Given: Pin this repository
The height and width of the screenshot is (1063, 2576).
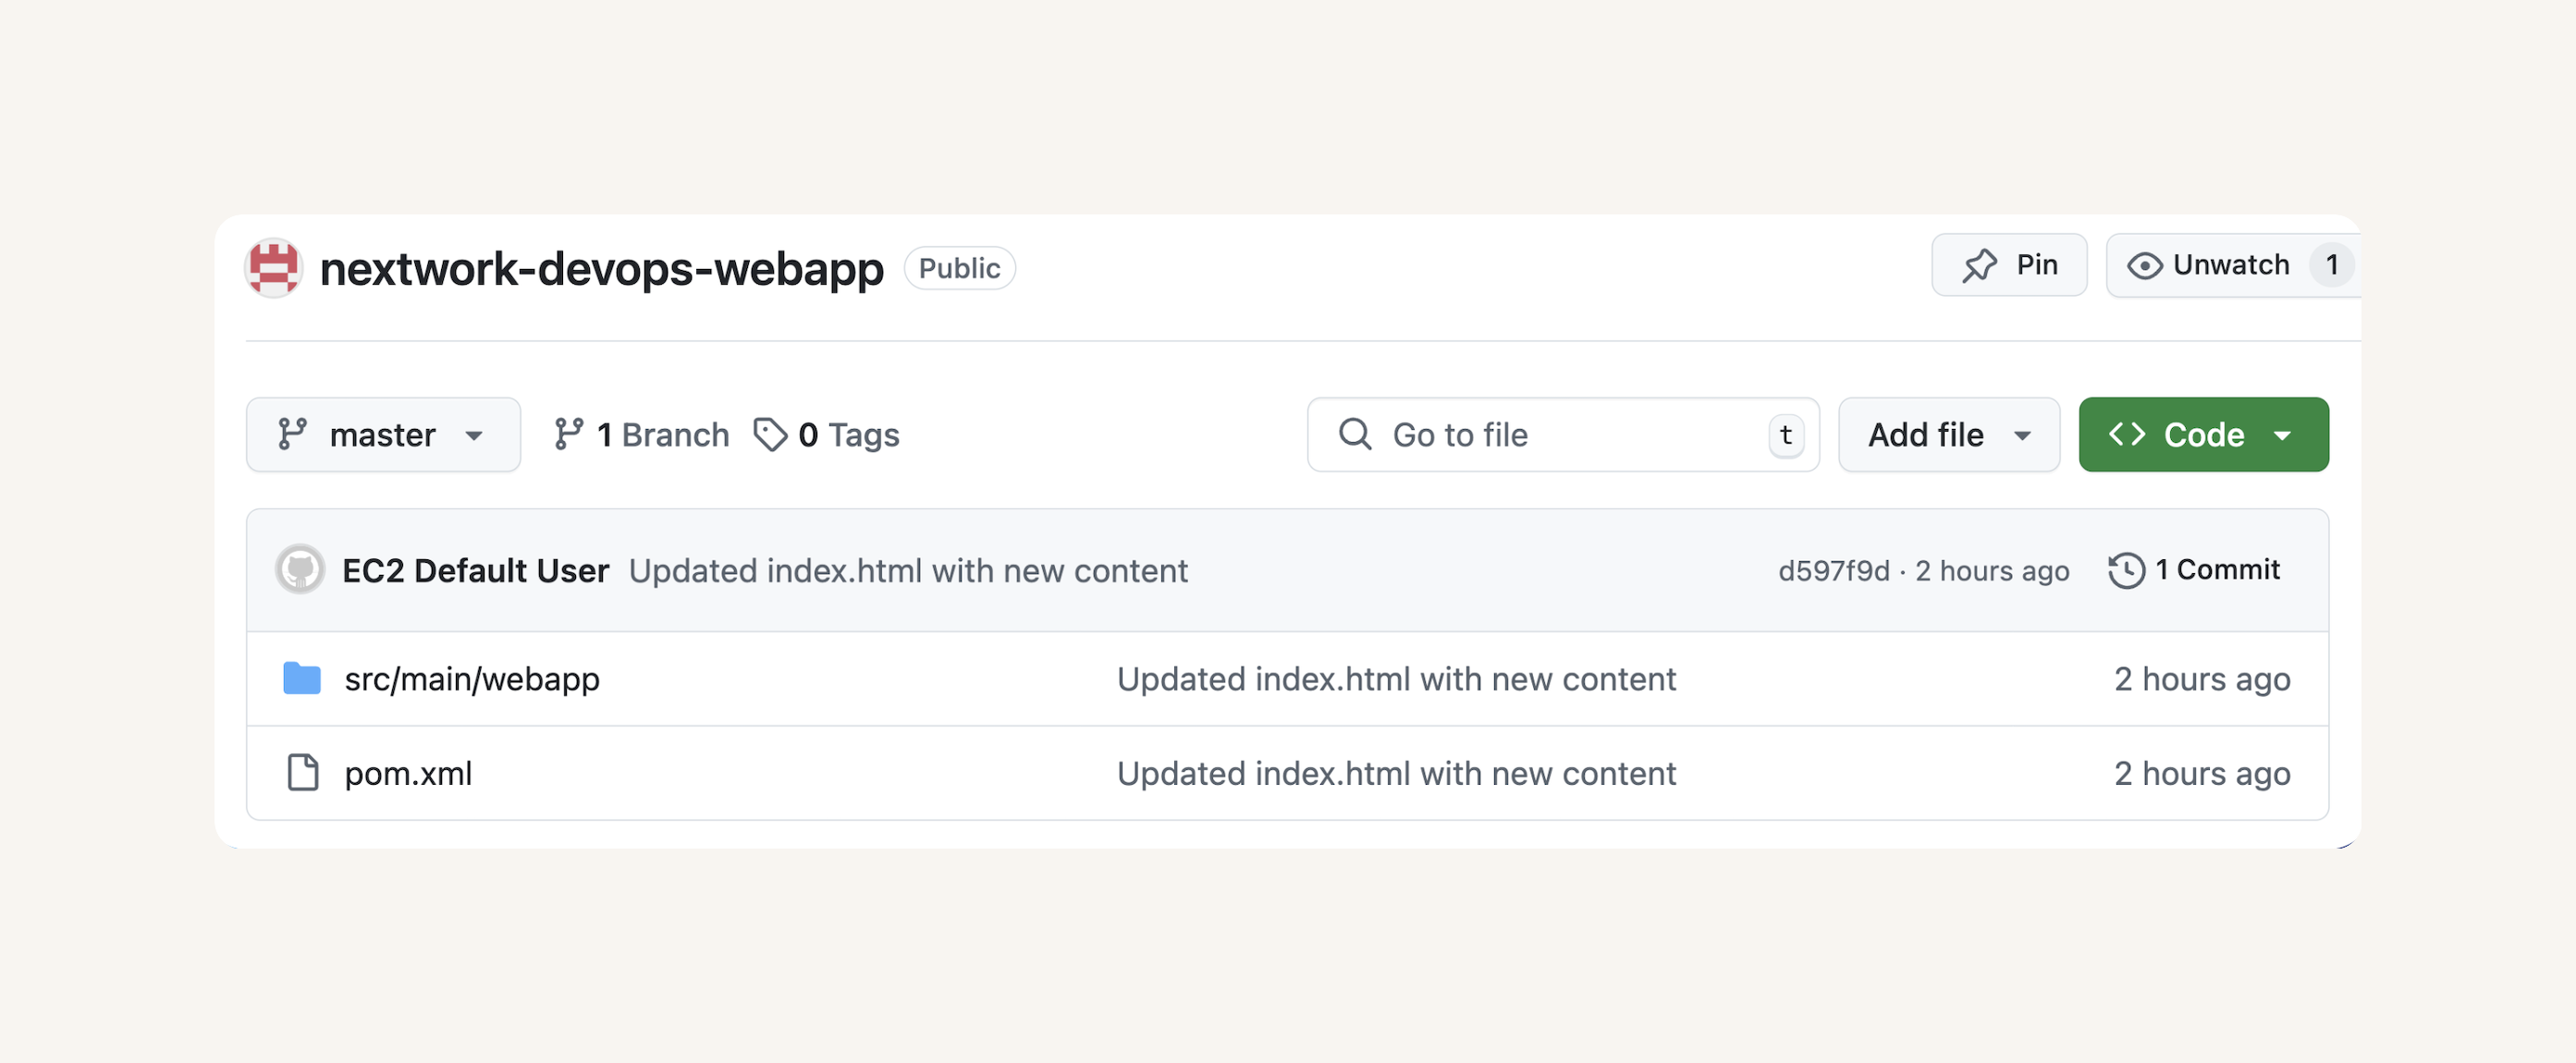Looking at the screenshot, I should 2008,265.
